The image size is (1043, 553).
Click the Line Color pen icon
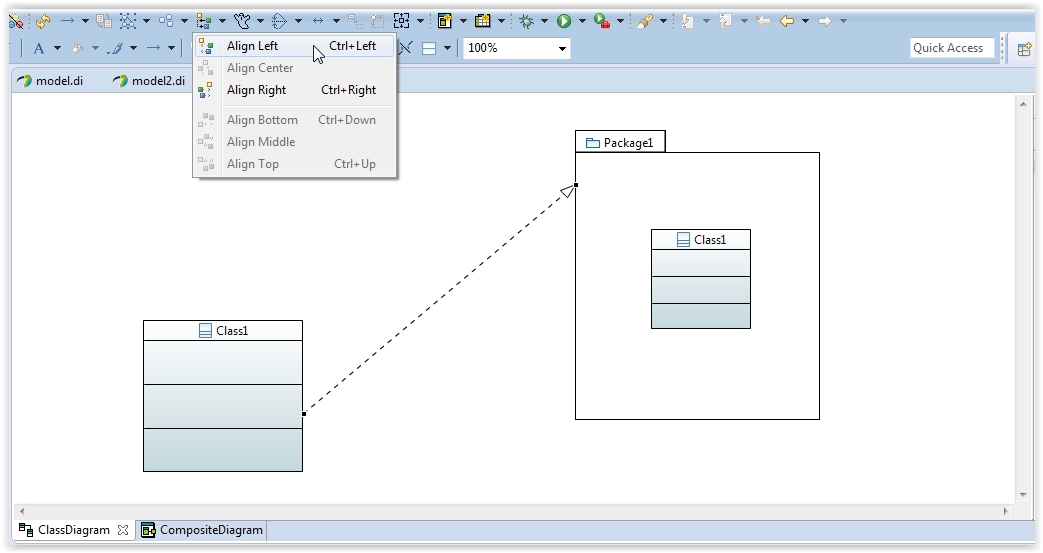point(116,48)
